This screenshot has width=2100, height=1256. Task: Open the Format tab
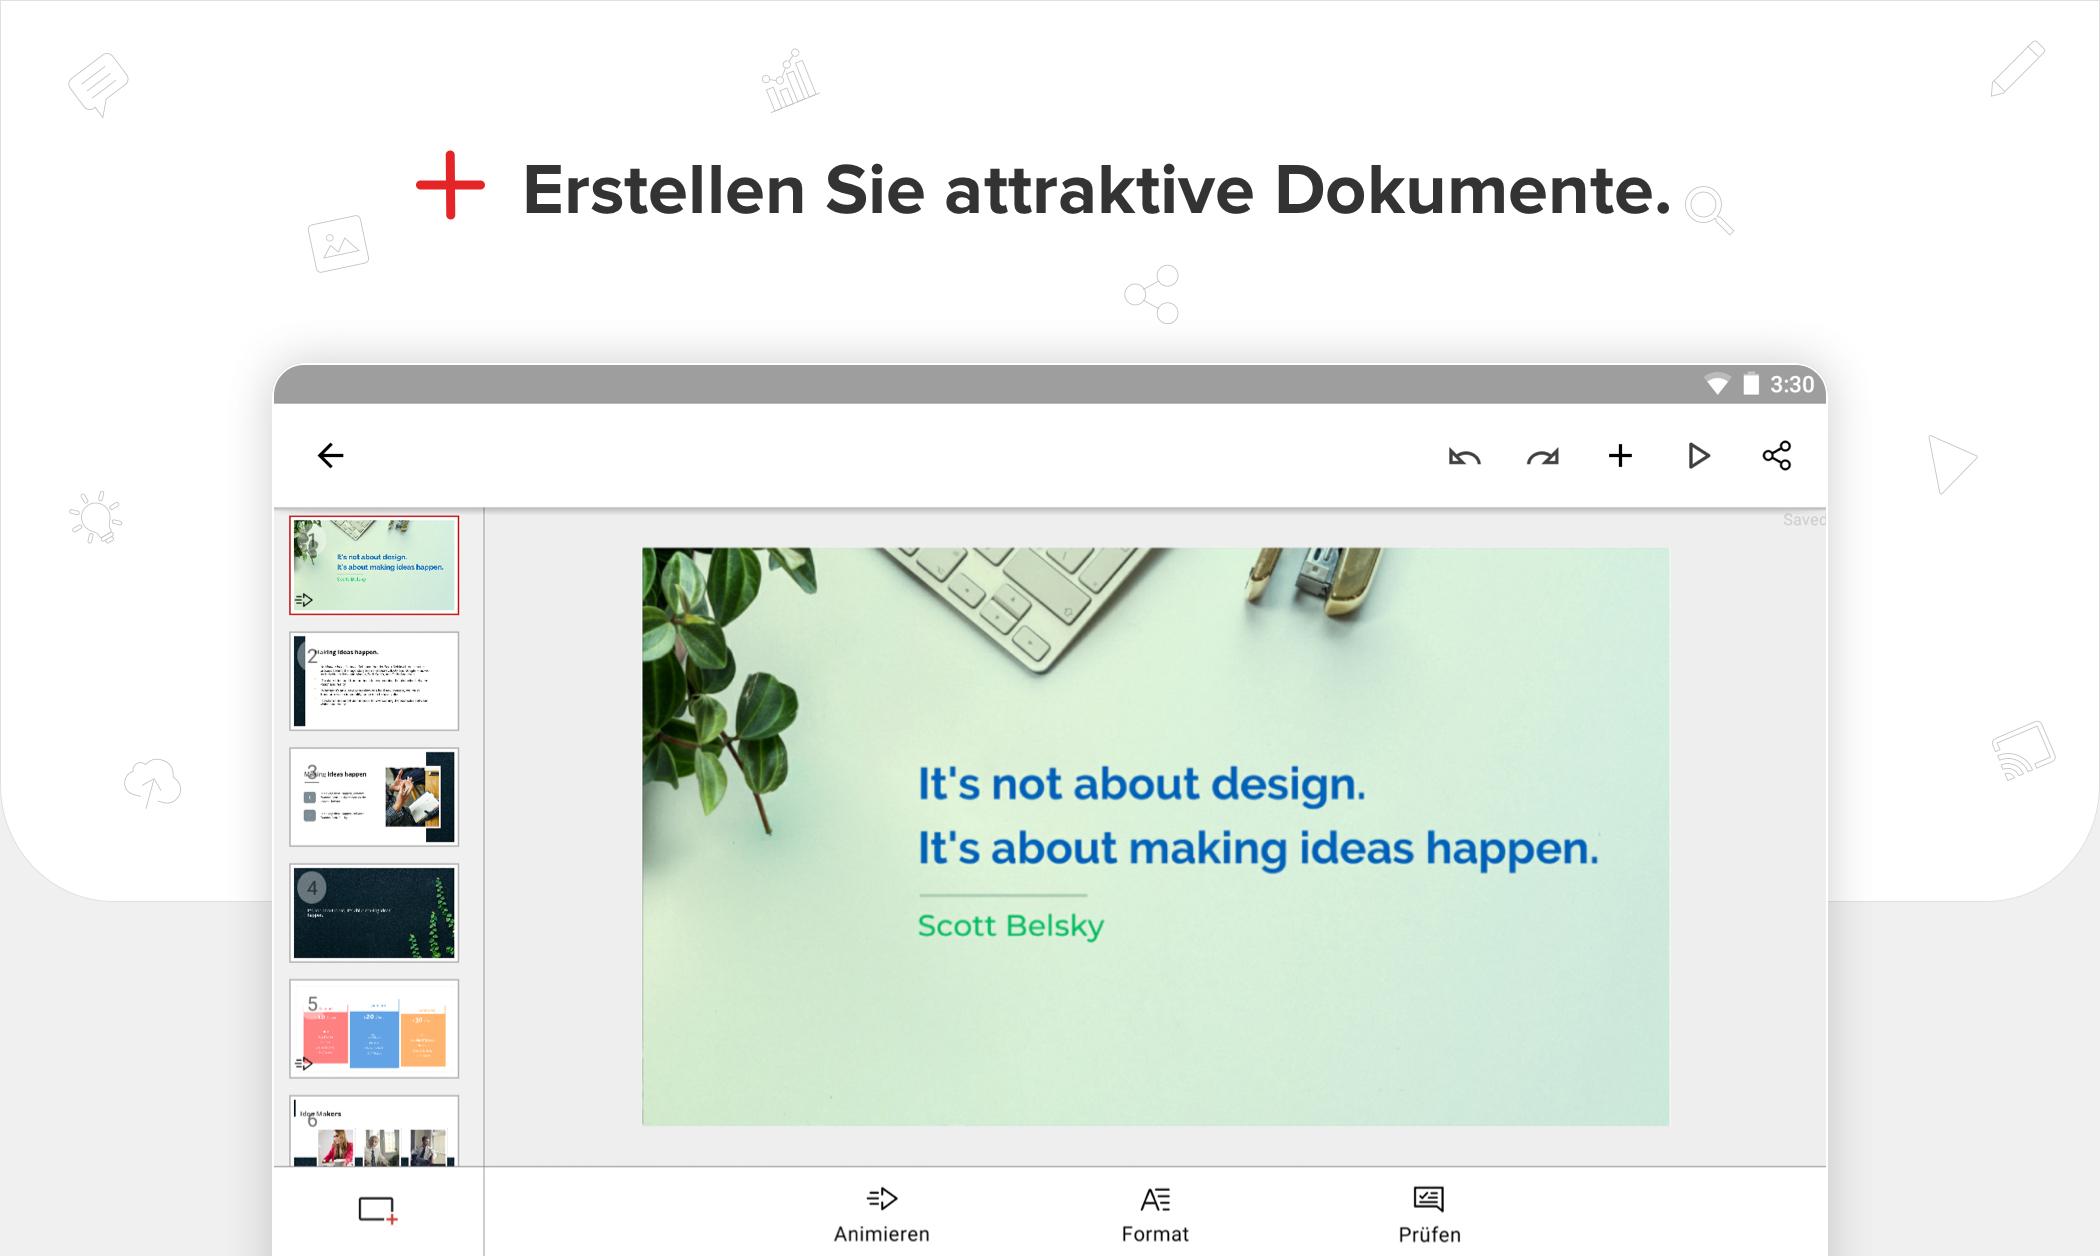coord(1155,1214)
